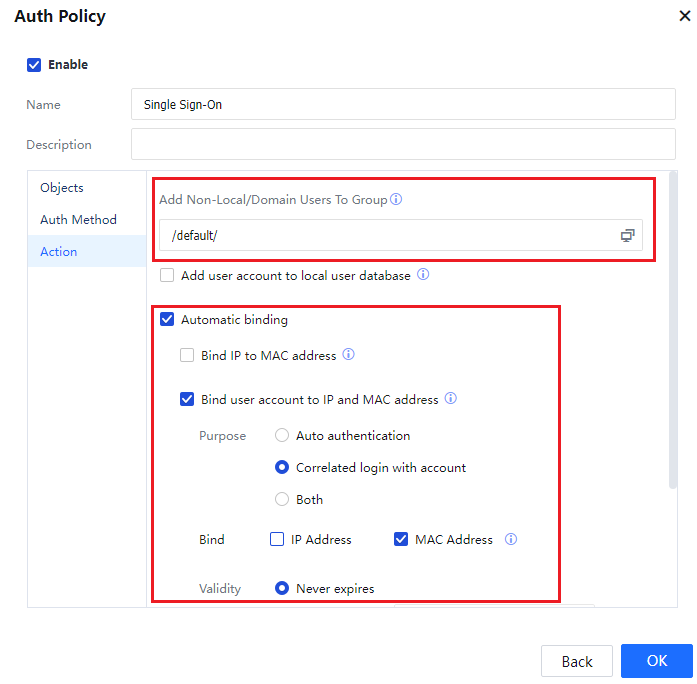Viewport: 697px width, 684px height.
Task: Click info icon beside Bind IP to MAC address
Action: click(348, 355)
